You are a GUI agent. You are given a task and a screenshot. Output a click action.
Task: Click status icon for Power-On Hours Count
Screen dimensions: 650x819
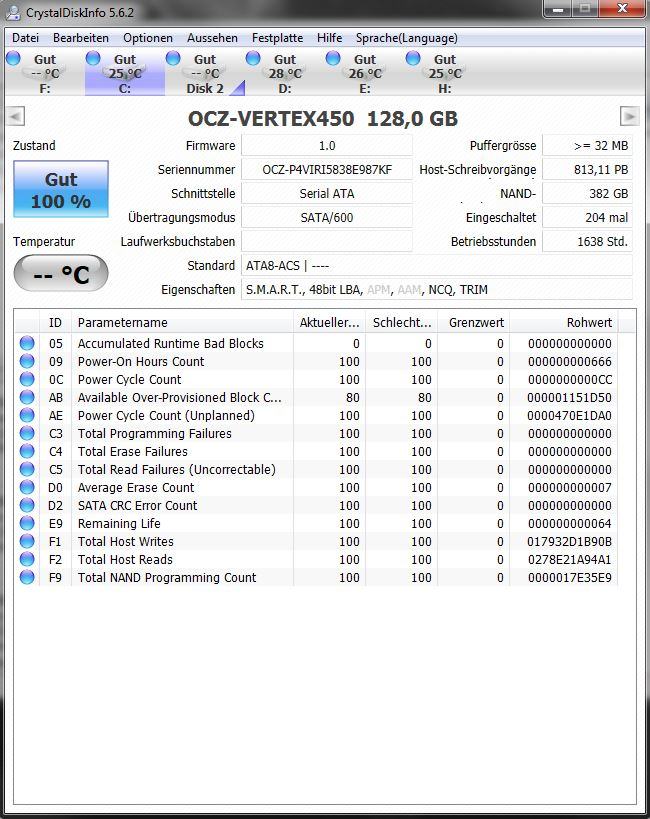(27, 361)
